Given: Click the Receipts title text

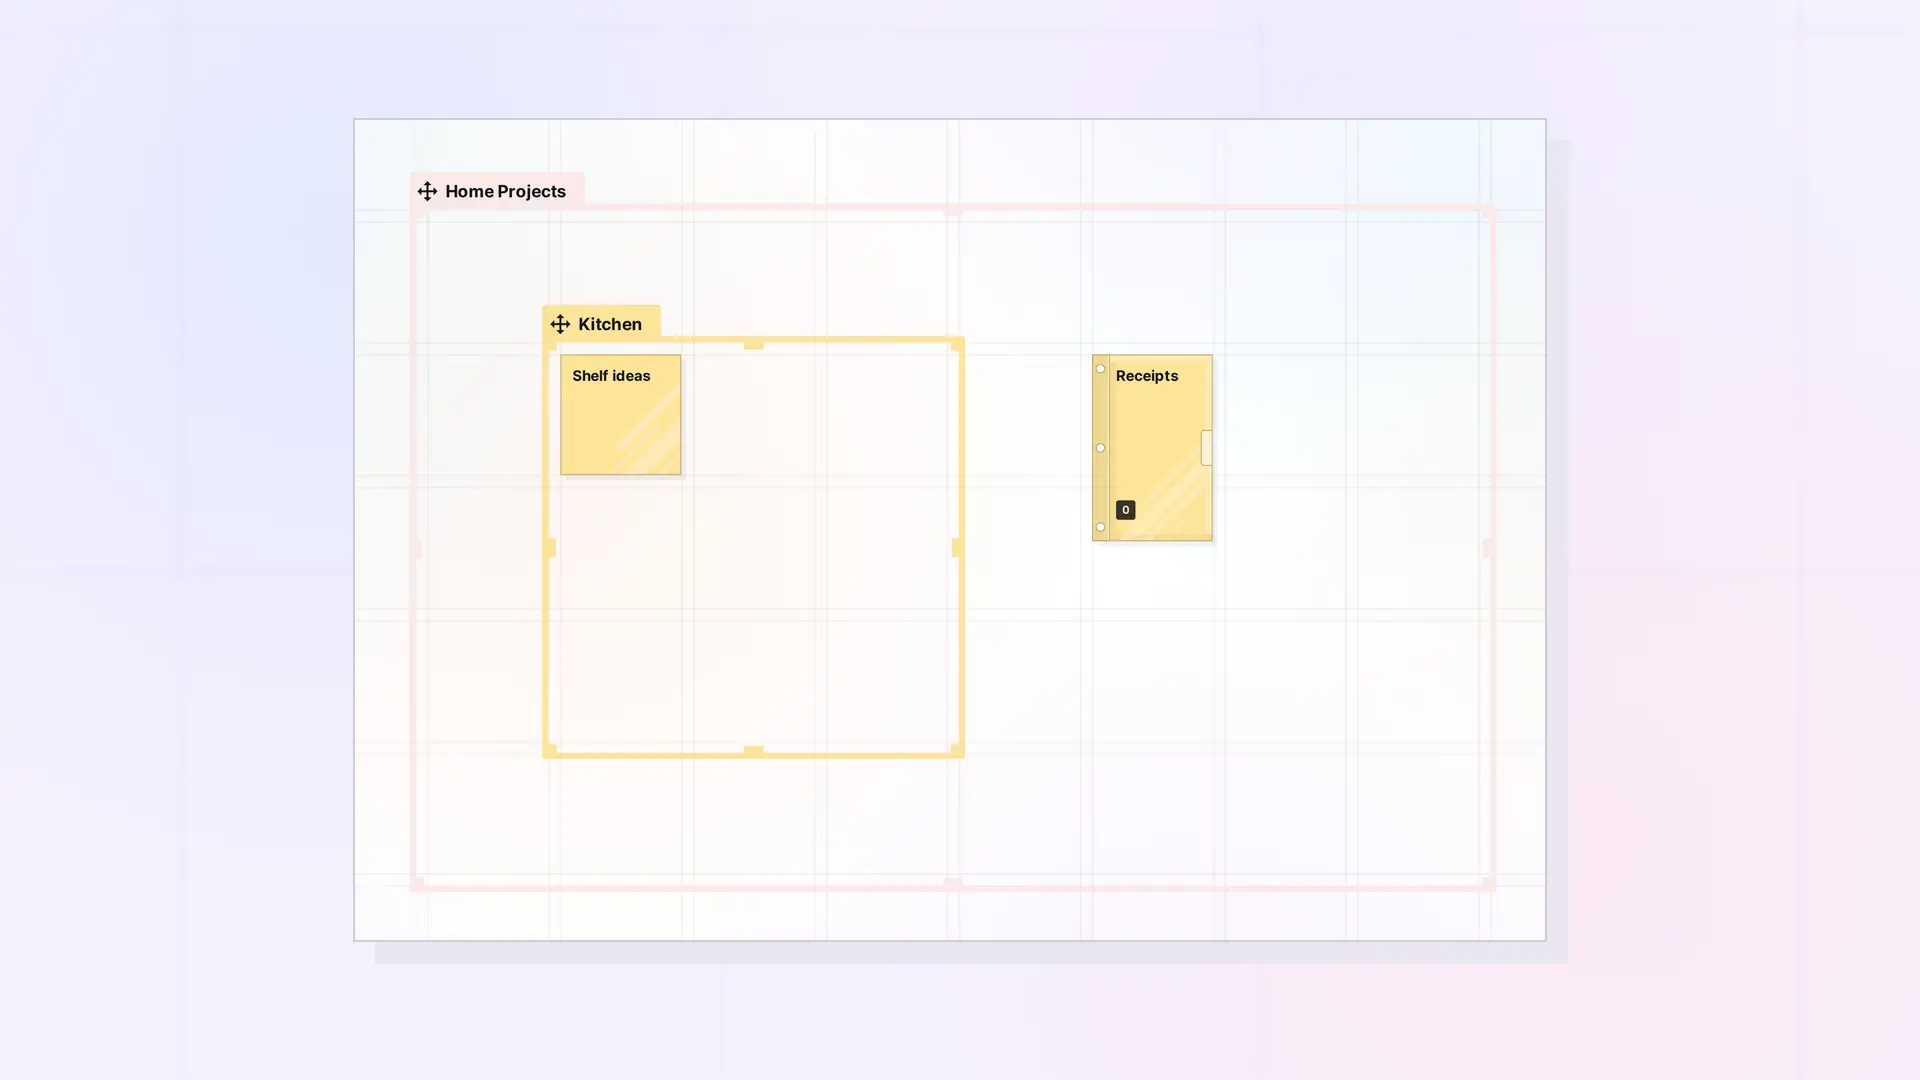Looking at the screenshot, I should click(1146, 376).
